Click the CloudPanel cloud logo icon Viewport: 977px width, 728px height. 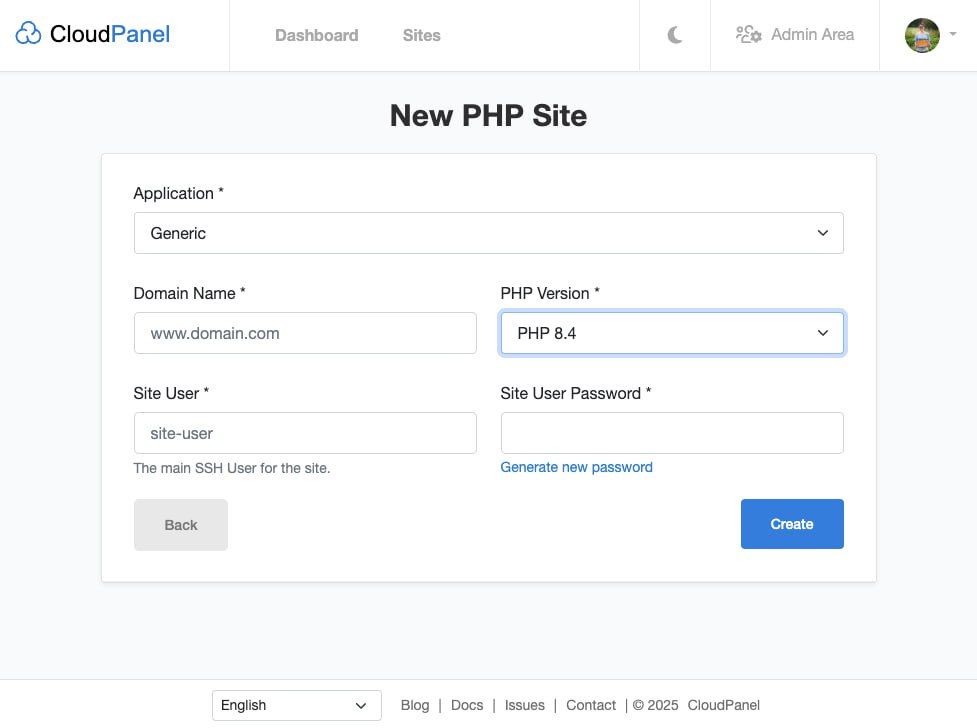[x=28, y=35]
